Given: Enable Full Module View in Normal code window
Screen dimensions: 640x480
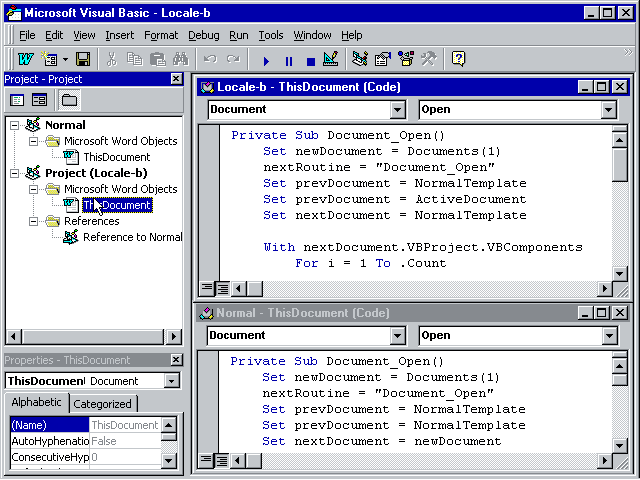Looking at the screenshot, I should pos(222,461).
